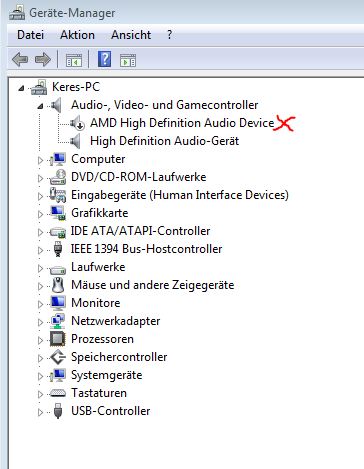Click the Back arrow toolbar icon
Screen dimensions: 364x469
[20, 60]
